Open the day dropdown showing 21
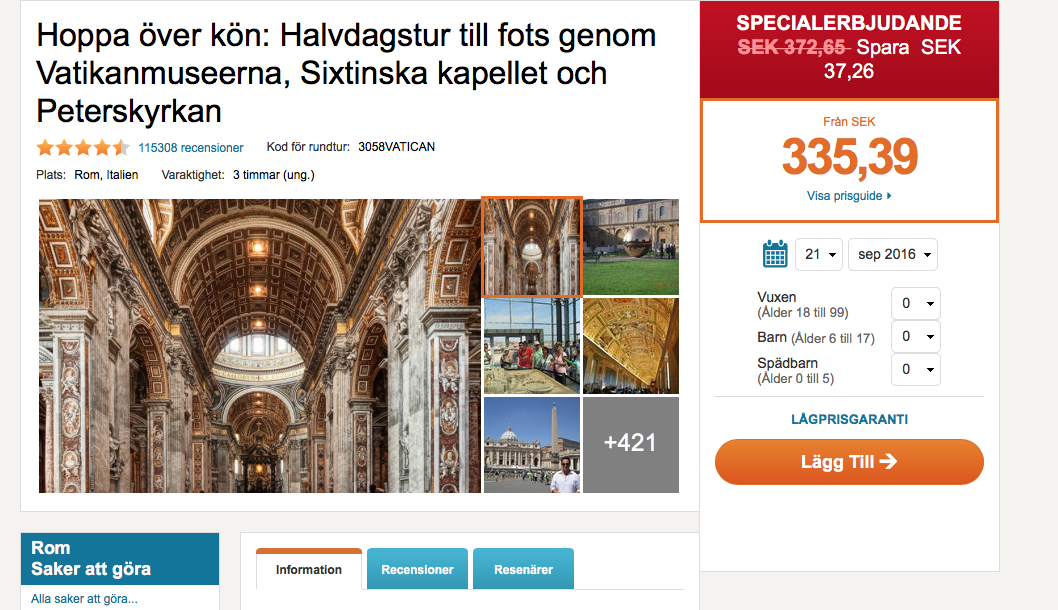1058x610 pixels. (819, 254)
